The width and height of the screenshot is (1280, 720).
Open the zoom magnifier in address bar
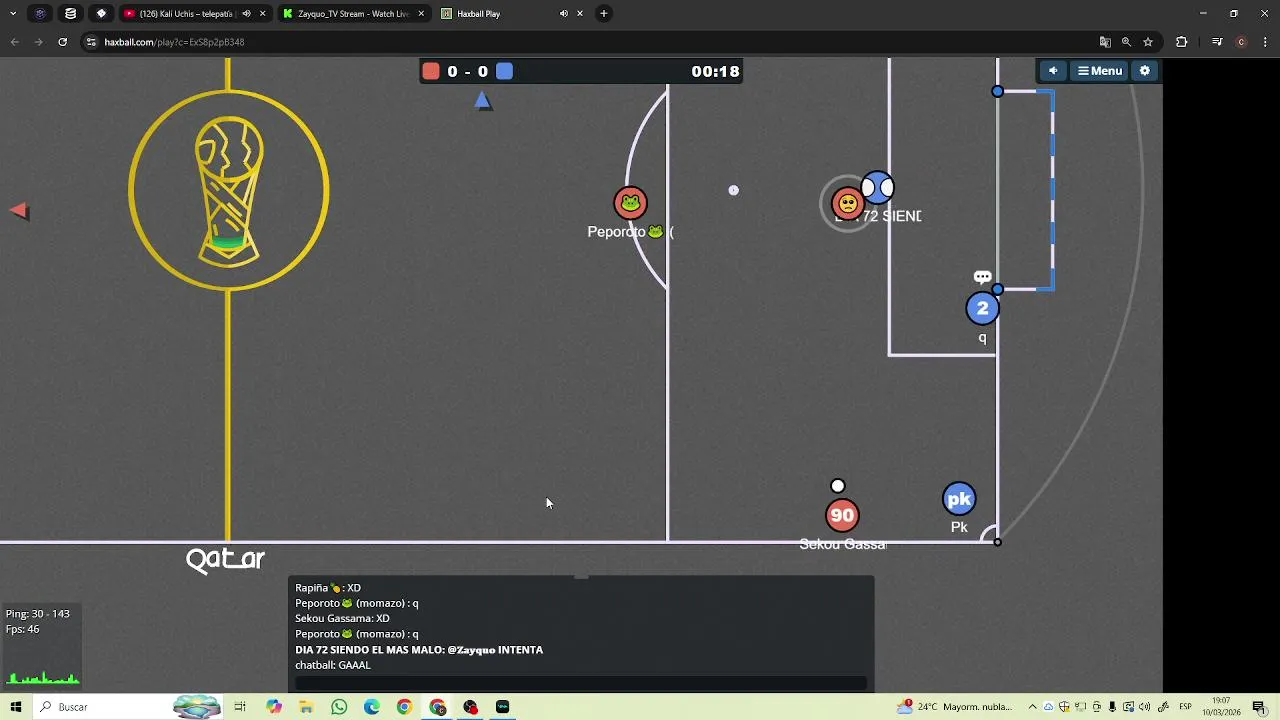(1126, 42)
